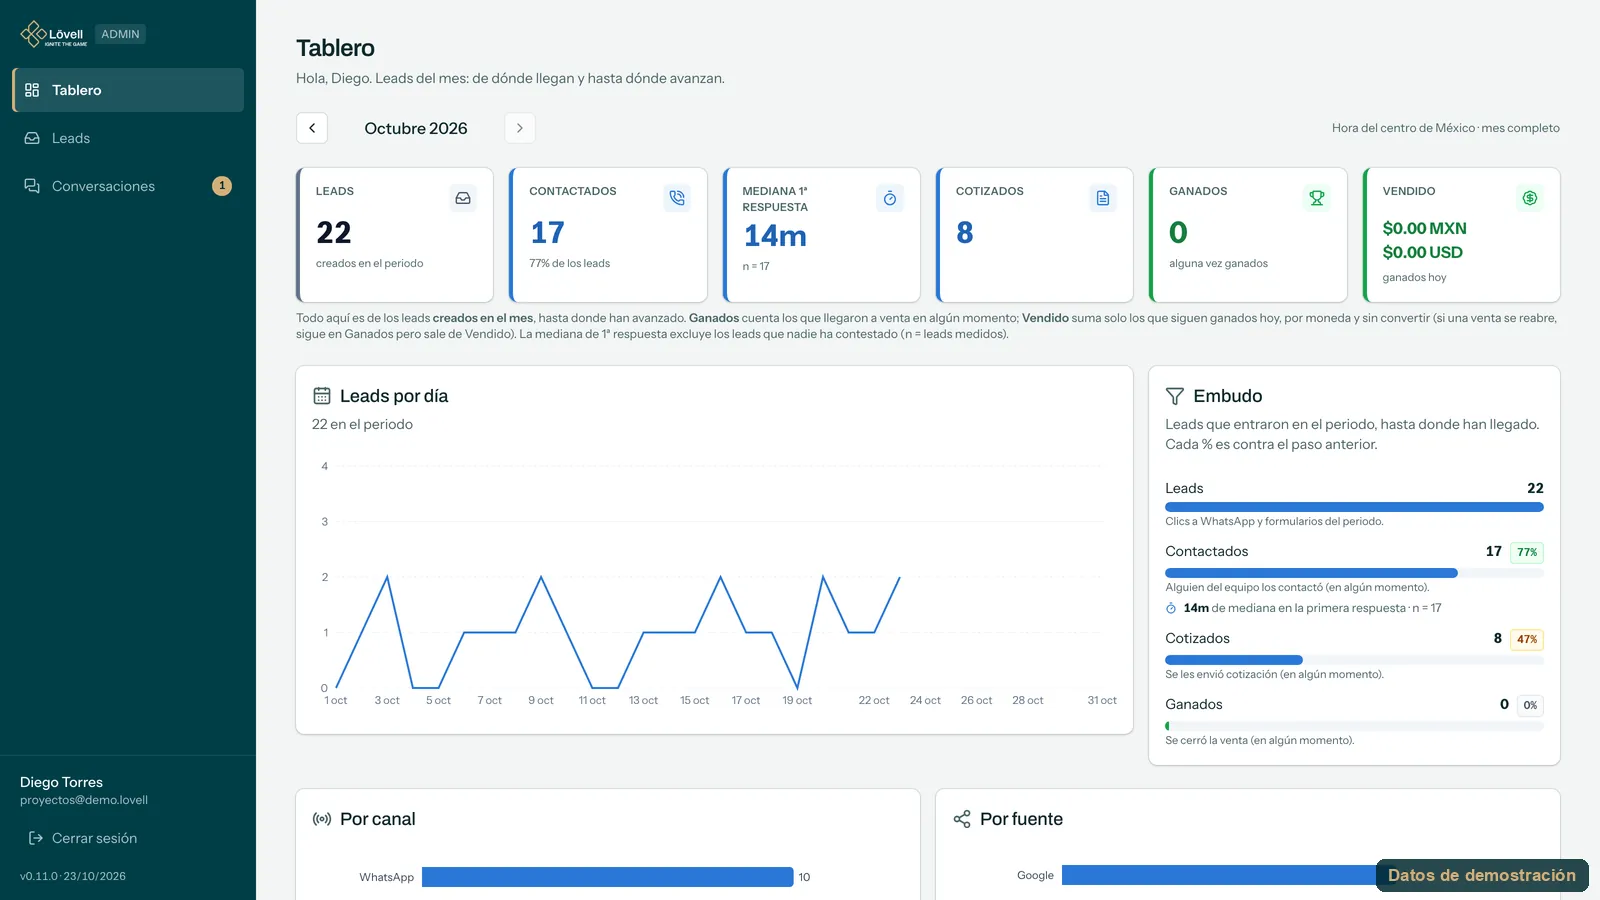Open the Tablero menu item

coord(128,90)
